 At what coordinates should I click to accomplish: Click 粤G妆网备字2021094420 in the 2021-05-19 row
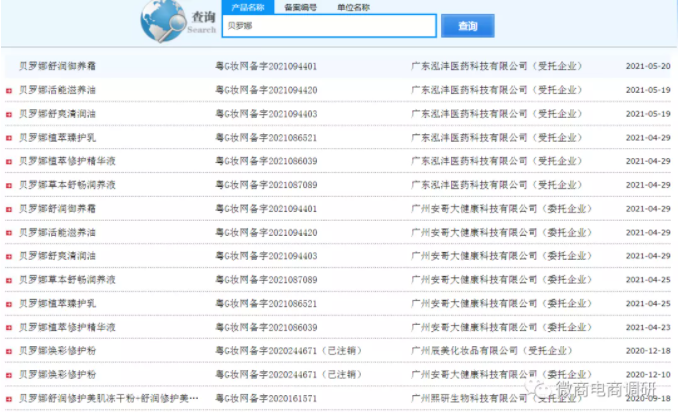266,90
